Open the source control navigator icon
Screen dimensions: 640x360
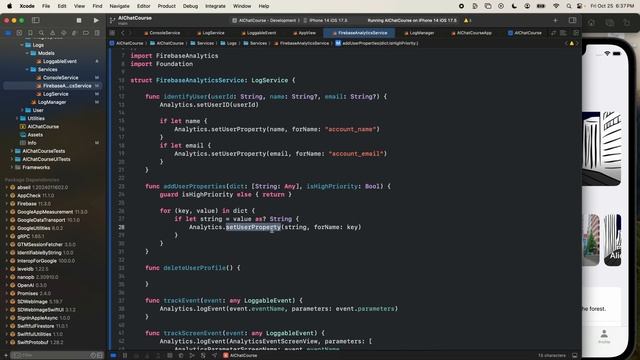19,33
